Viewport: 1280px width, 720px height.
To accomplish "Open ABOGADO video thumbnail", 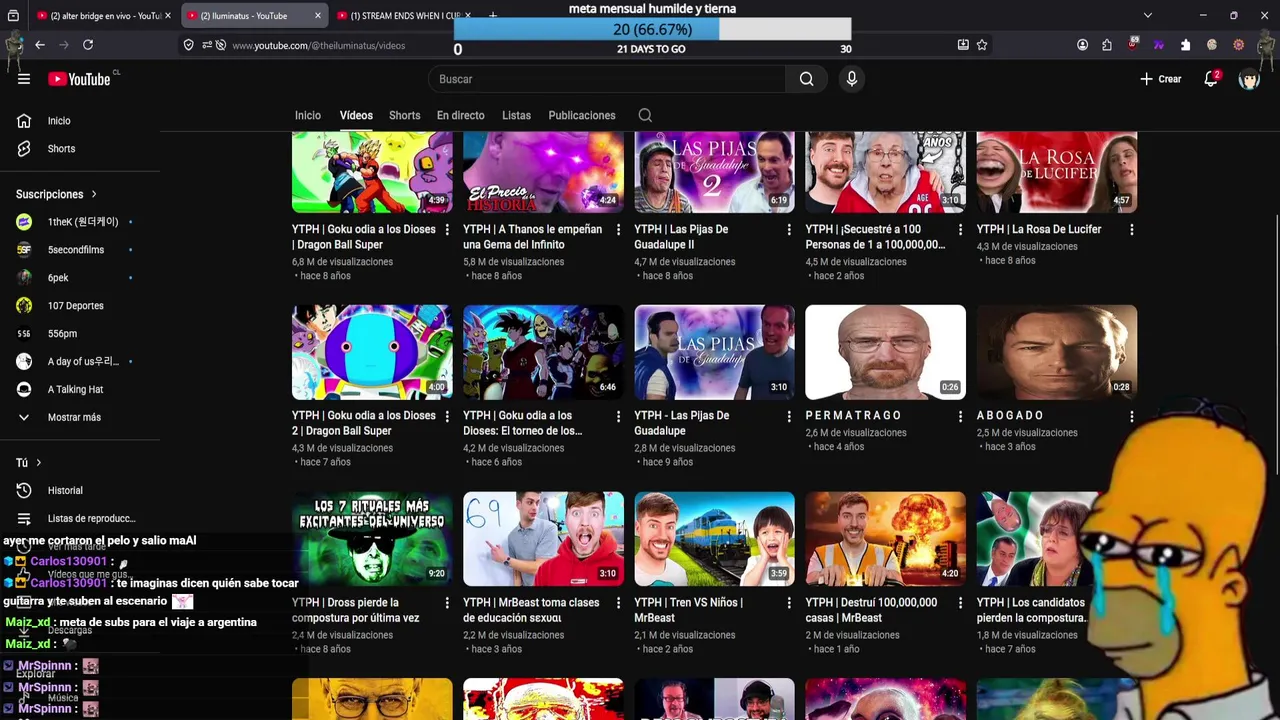I will [x=1056, y=352].
